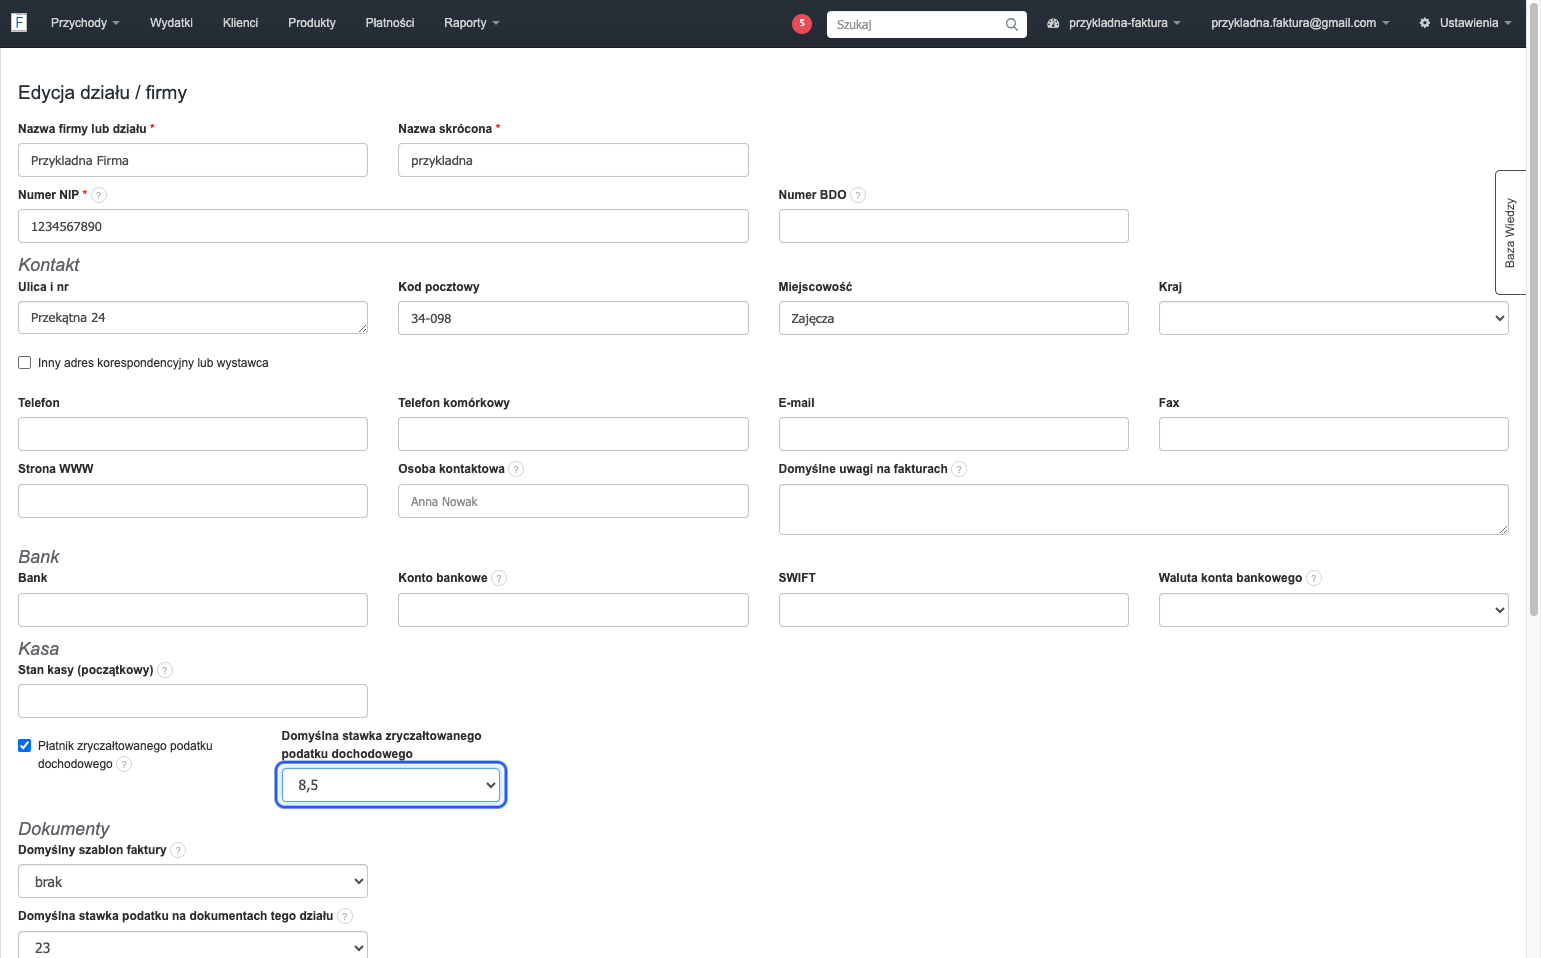Image resolution: width=1541 pixels, height=958 pixels.
Task: Open the Raporty menu
Action: click(x=472, y=23)
